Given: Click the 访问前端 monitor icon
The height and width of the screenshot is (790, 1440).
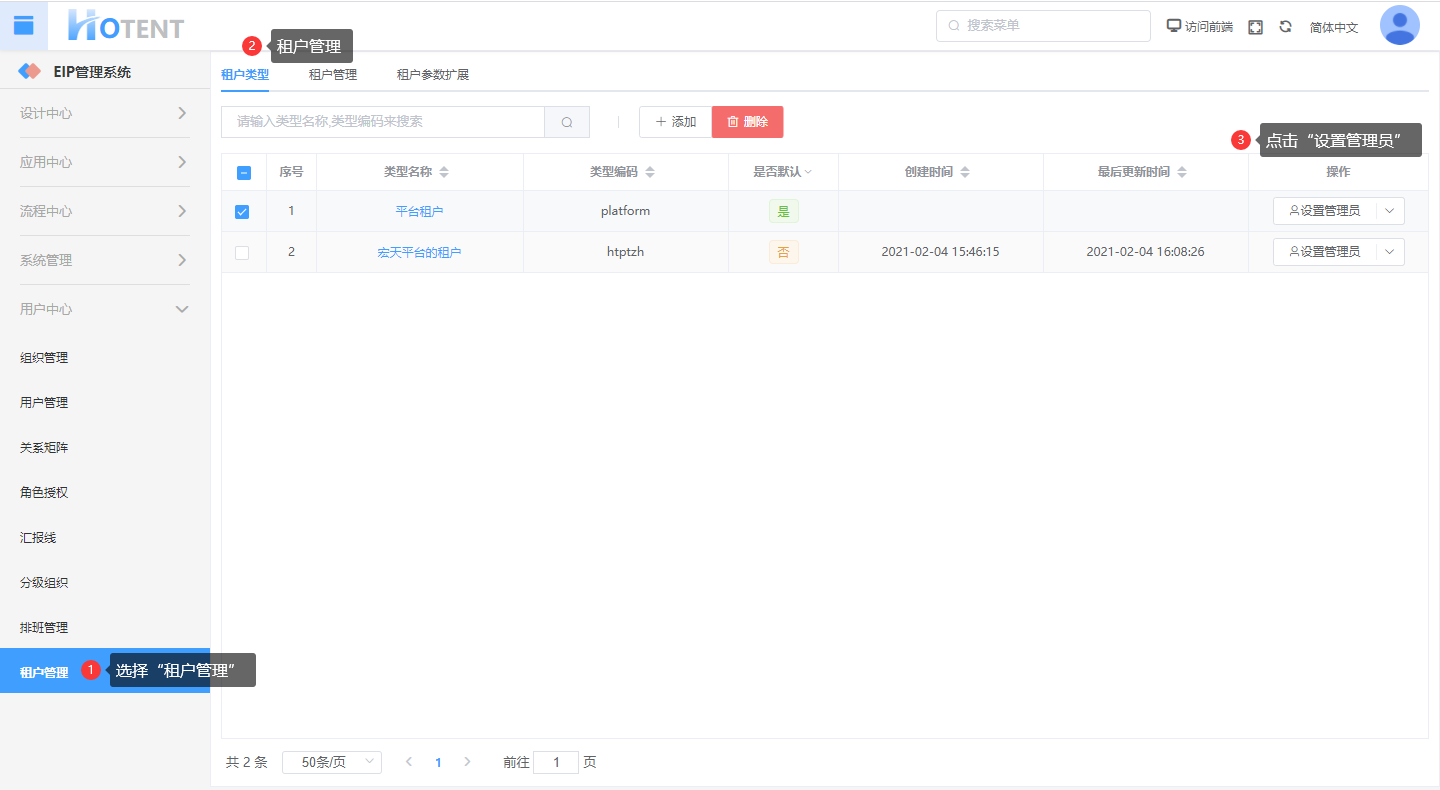Looking at the screenshot, I should pyautogui.click(x=1174, y=26).
